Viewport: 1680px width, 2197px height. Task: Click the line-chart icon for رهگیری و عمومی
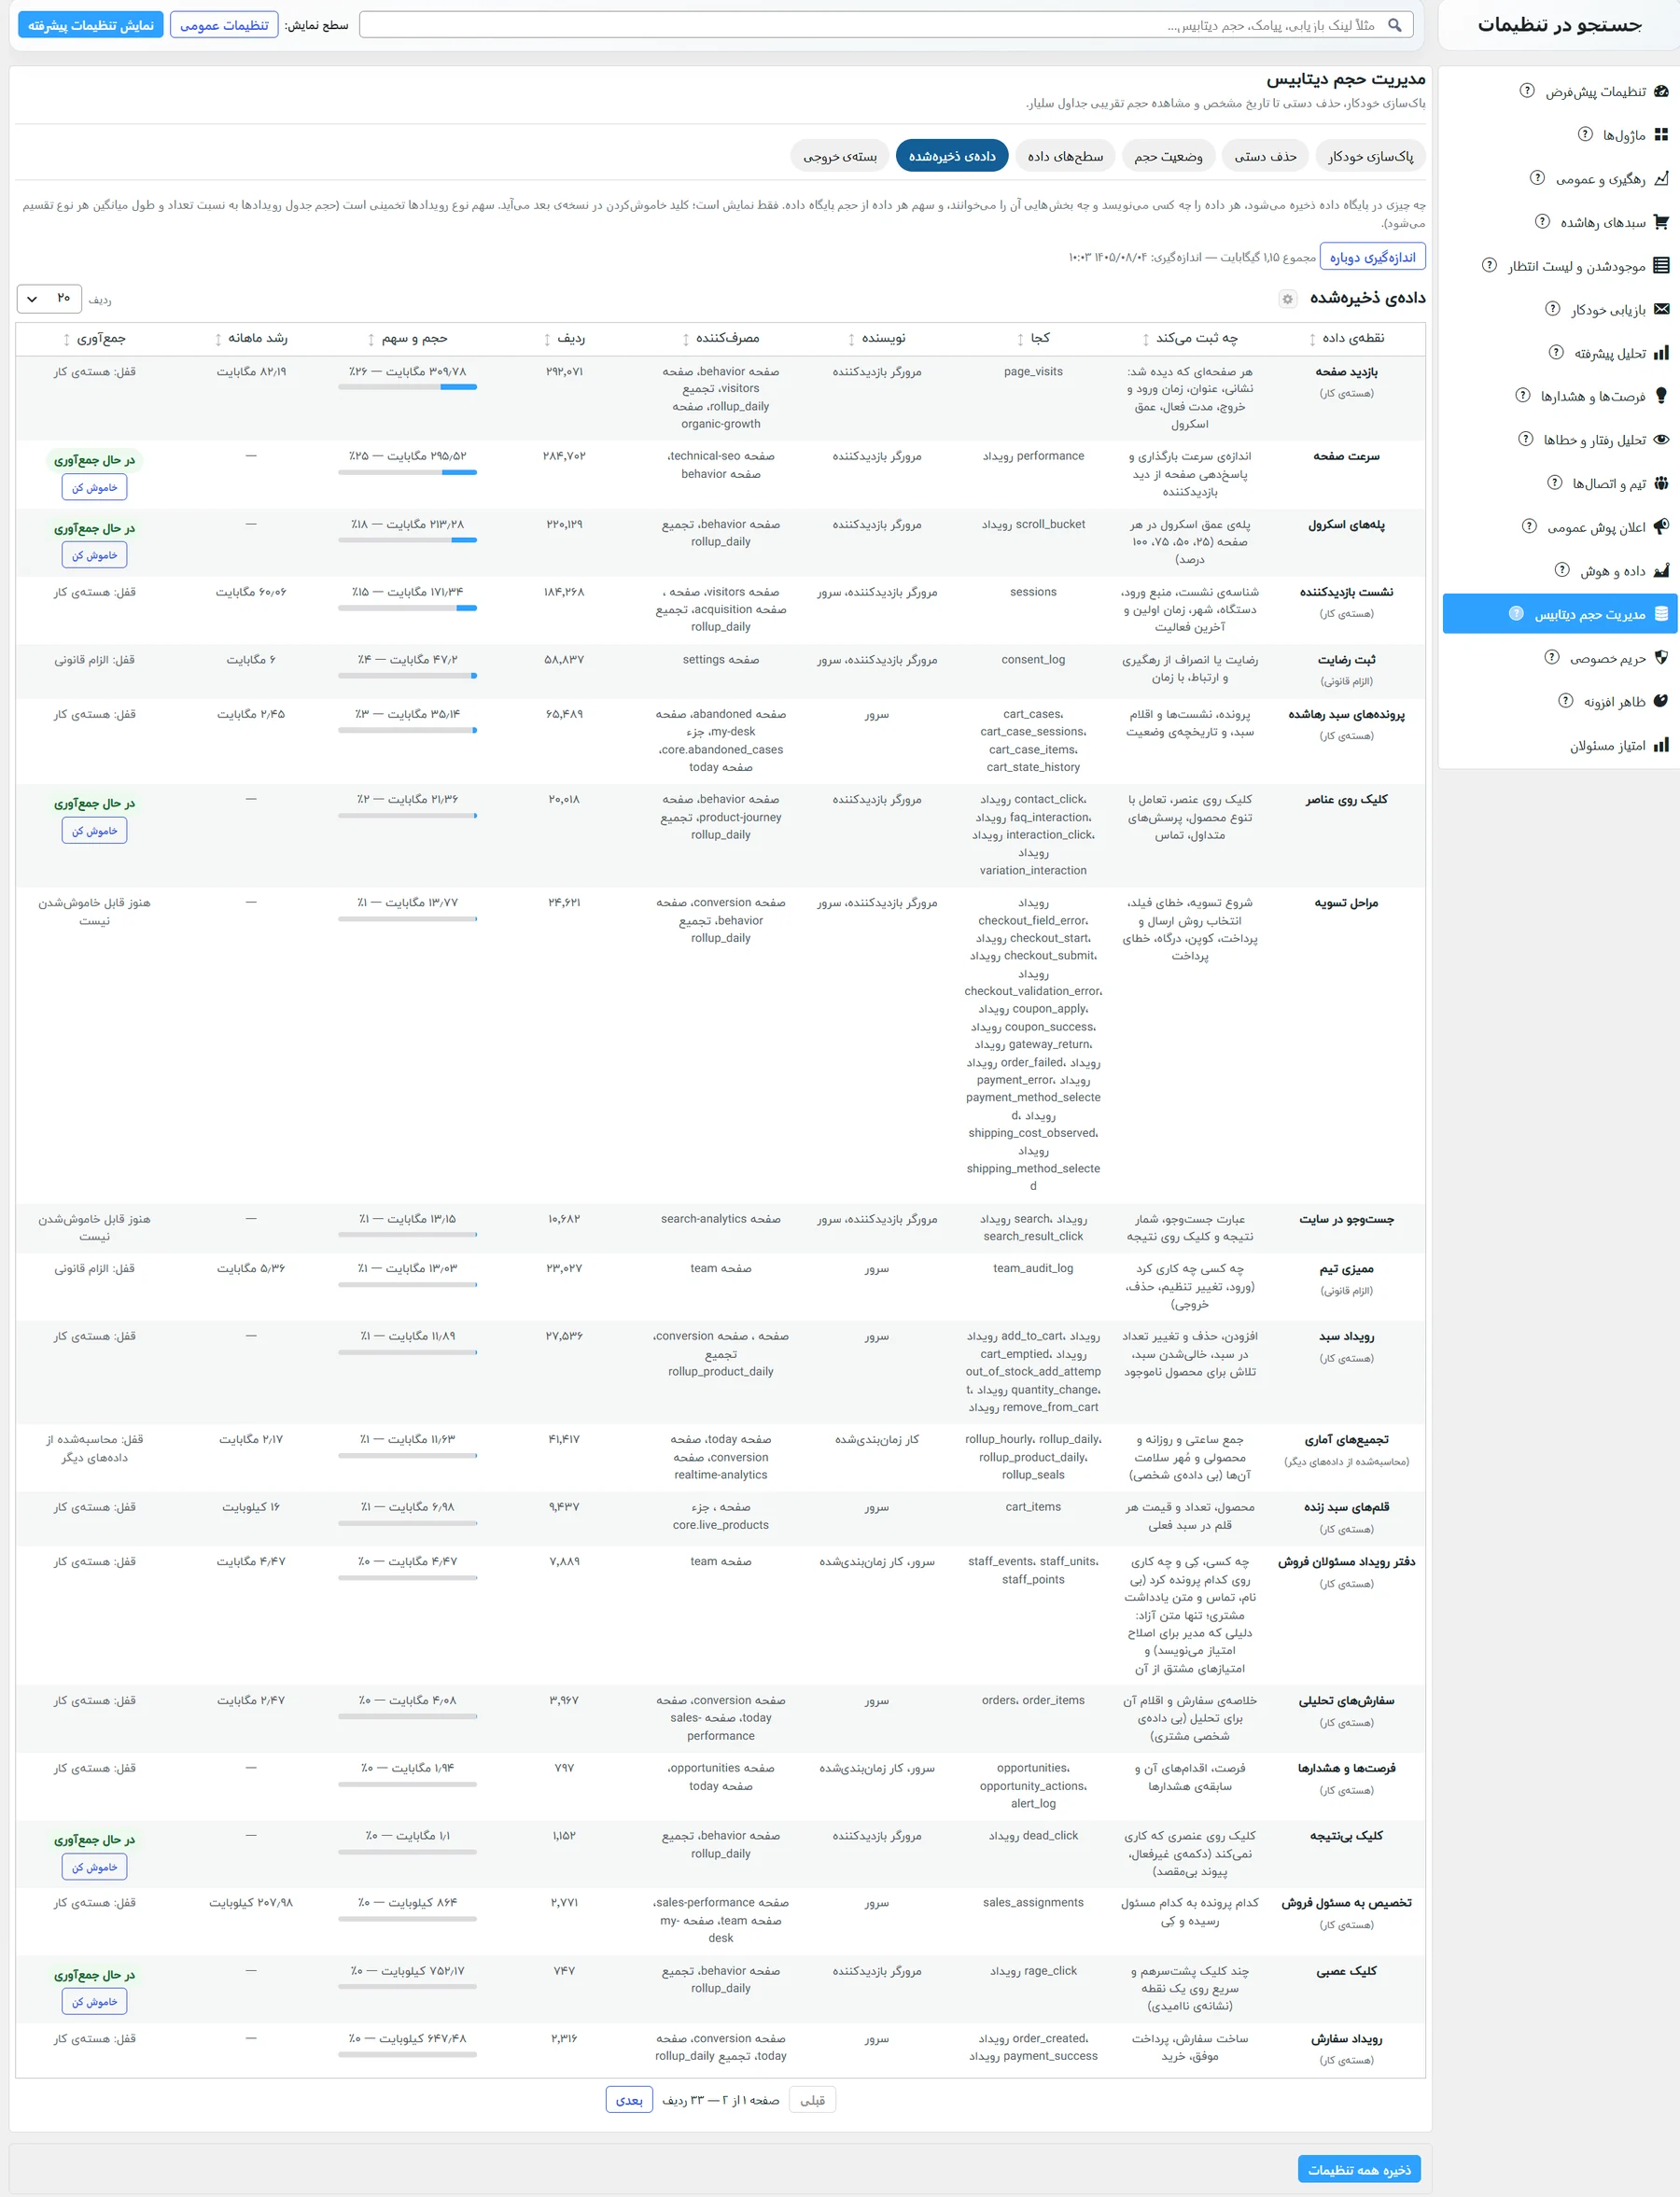(x=1661, y=179)
